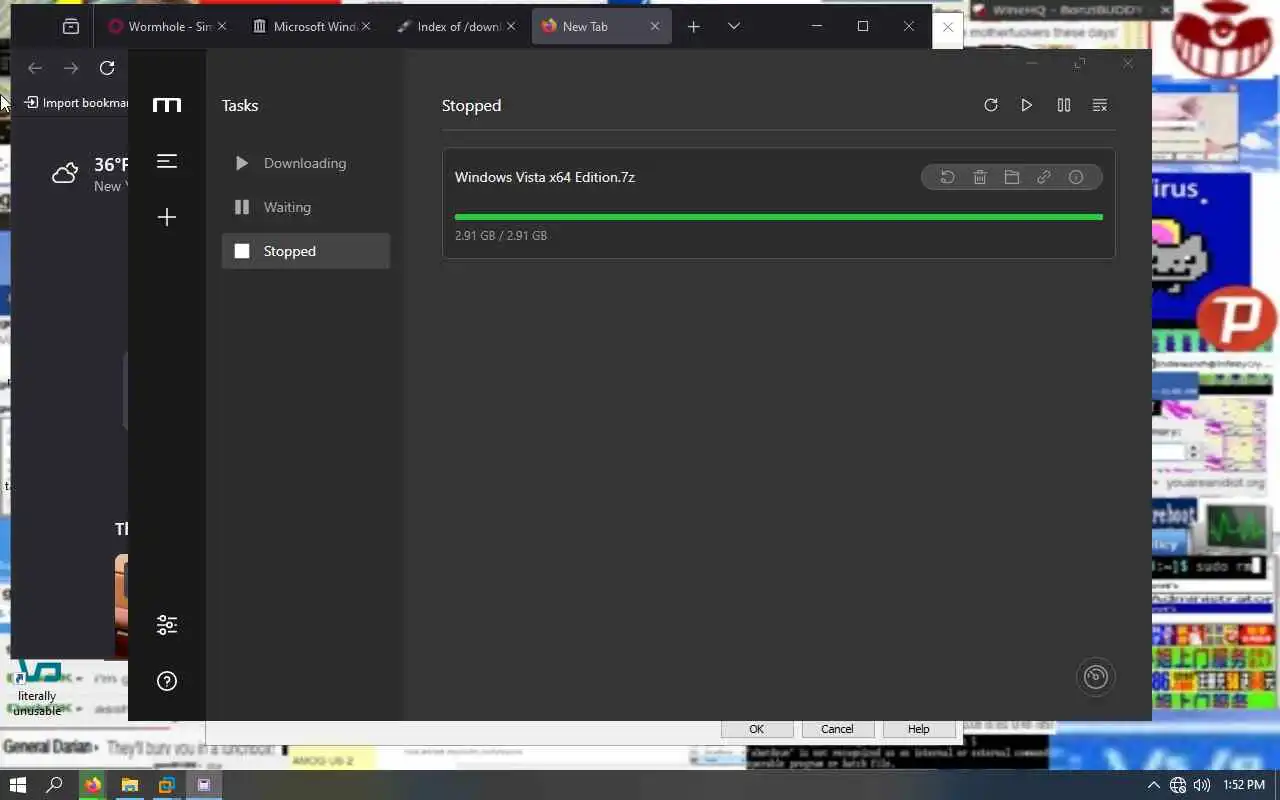Open the task list hamburger icon
Image resolution: width=1280 pixels, height=800 pixels.
point(167,161)
